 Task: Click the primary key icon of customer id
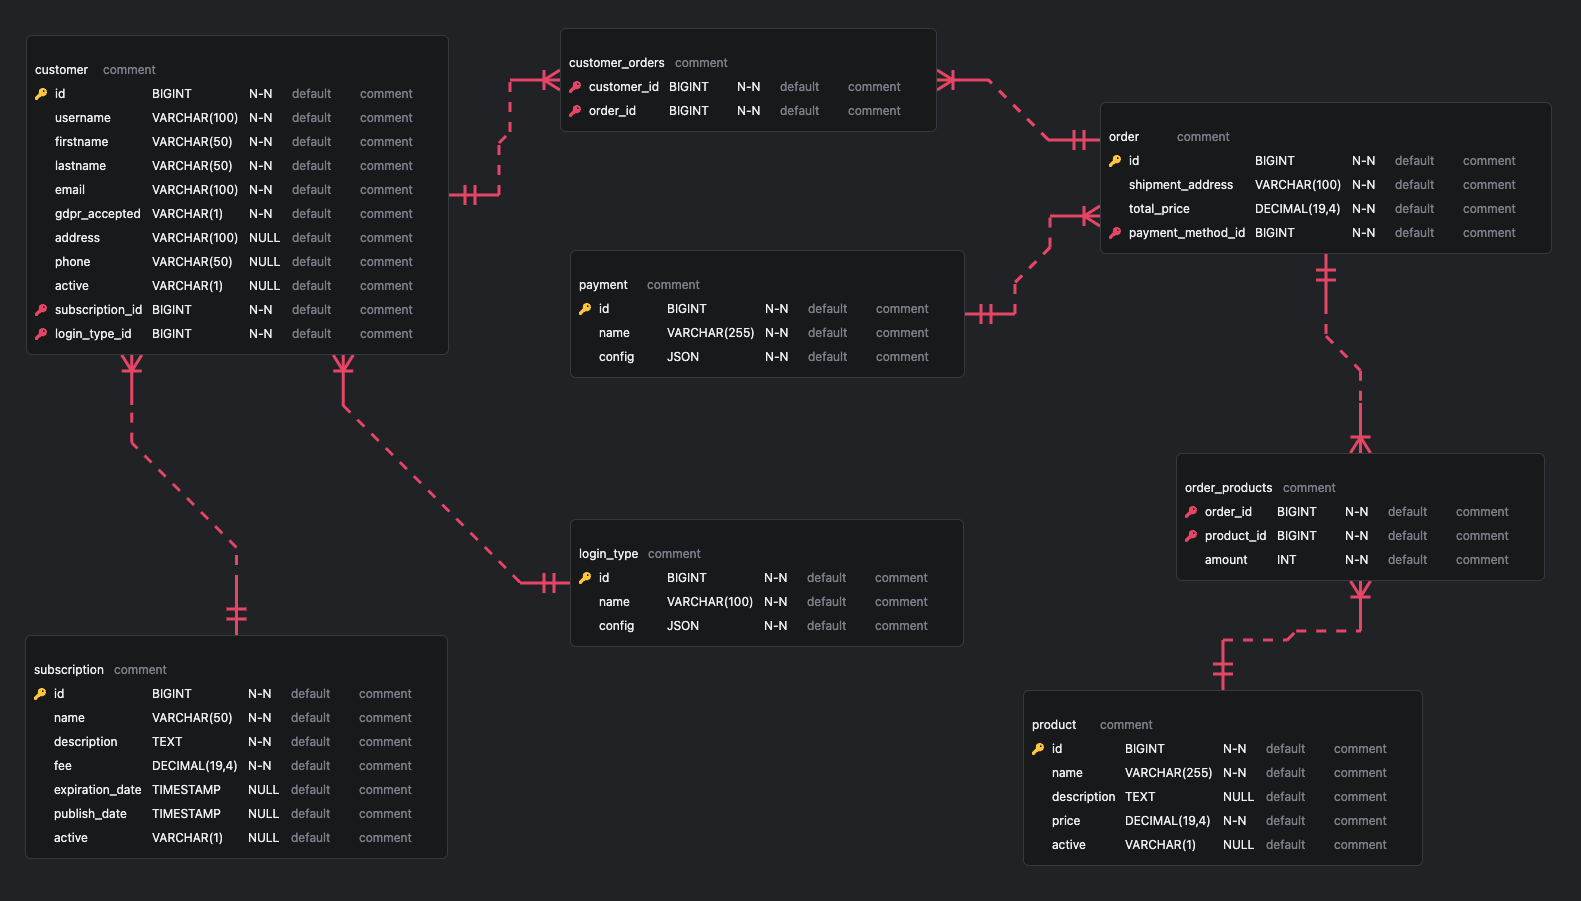click(41, 94)
